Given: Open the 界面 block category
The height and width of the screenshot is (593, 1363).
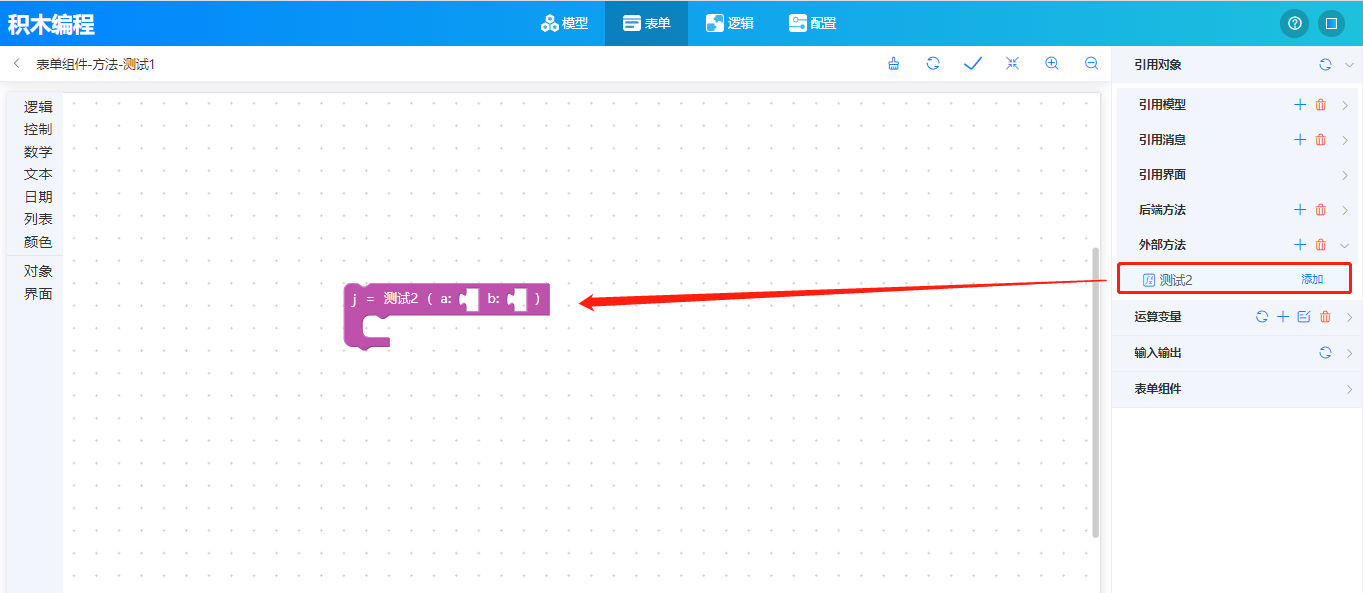Looking at the screenshot, I should [x=38, y=294].
